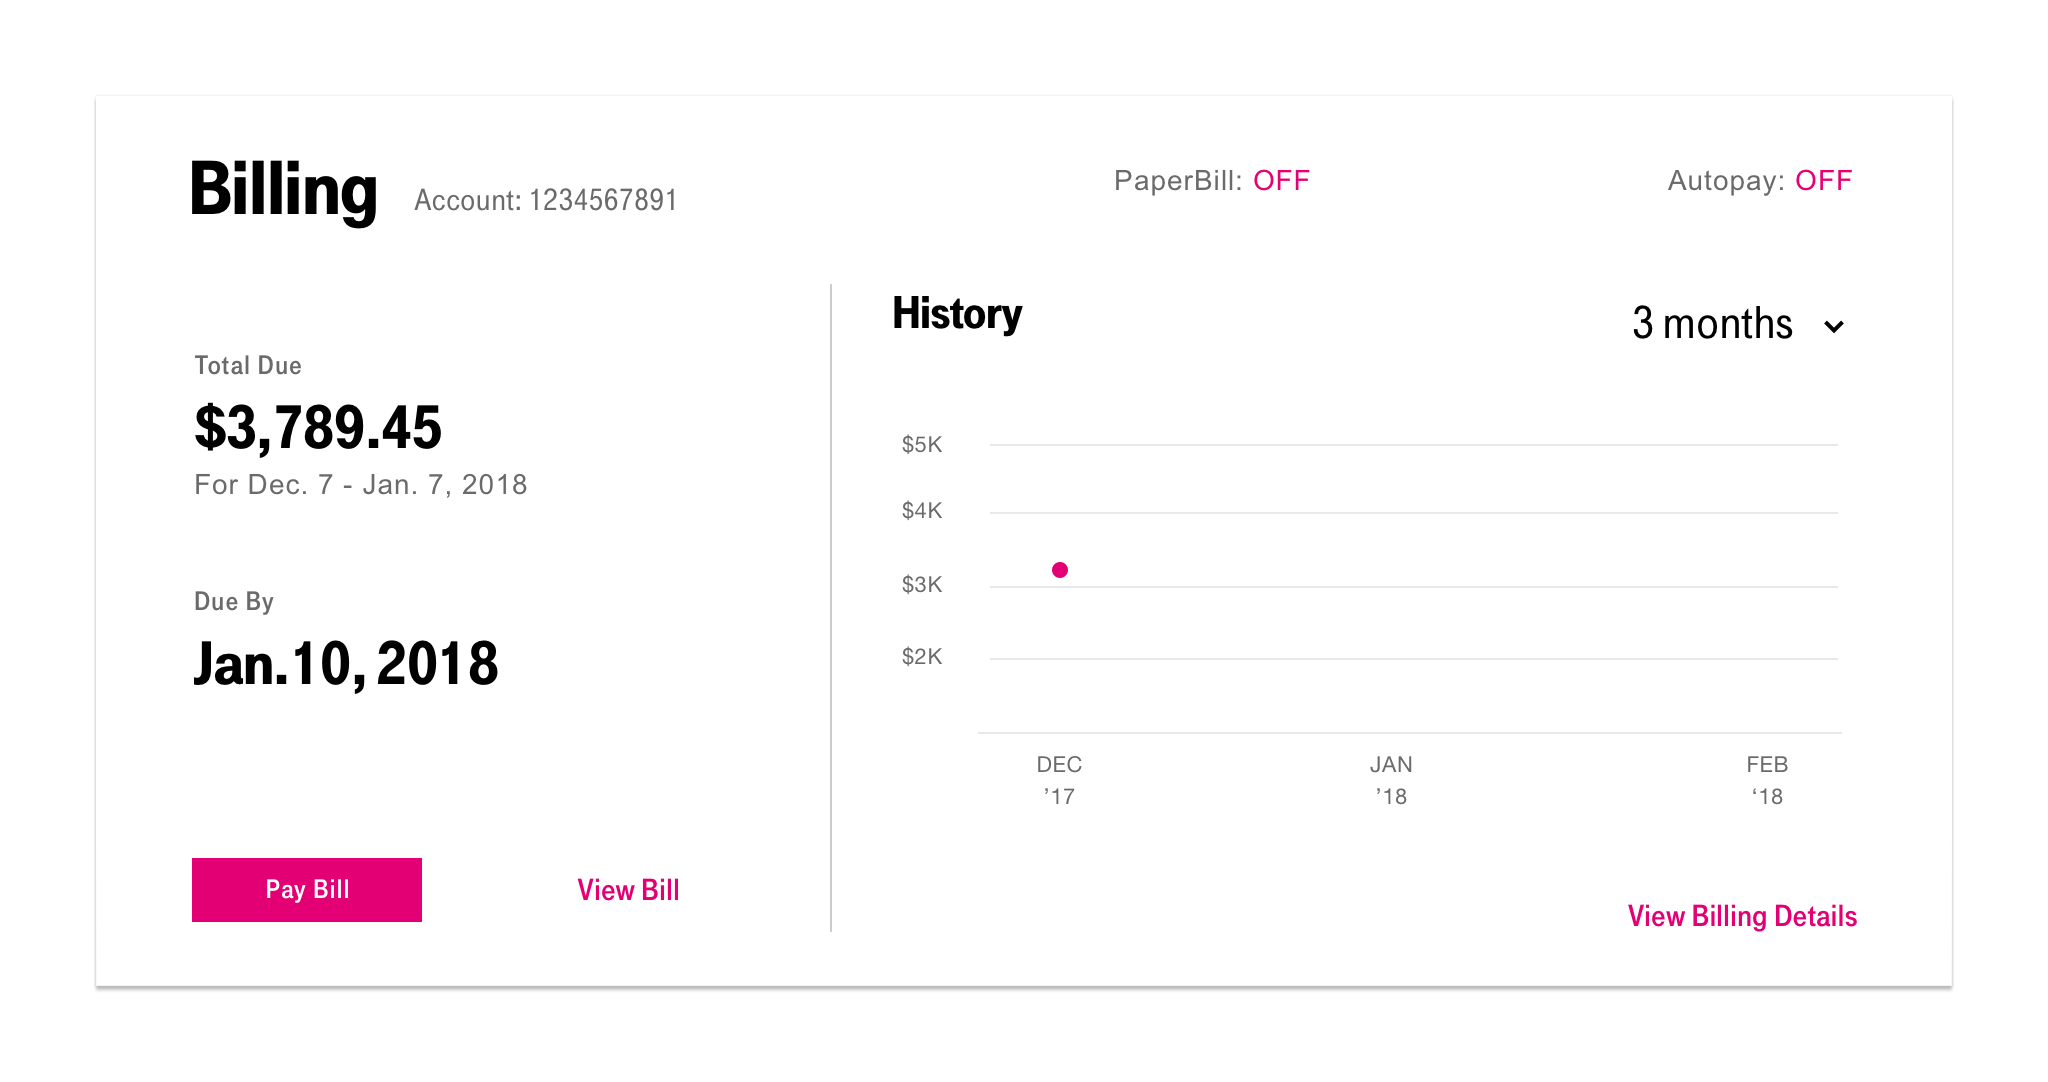Open the View Bill link

click(628, 890)
